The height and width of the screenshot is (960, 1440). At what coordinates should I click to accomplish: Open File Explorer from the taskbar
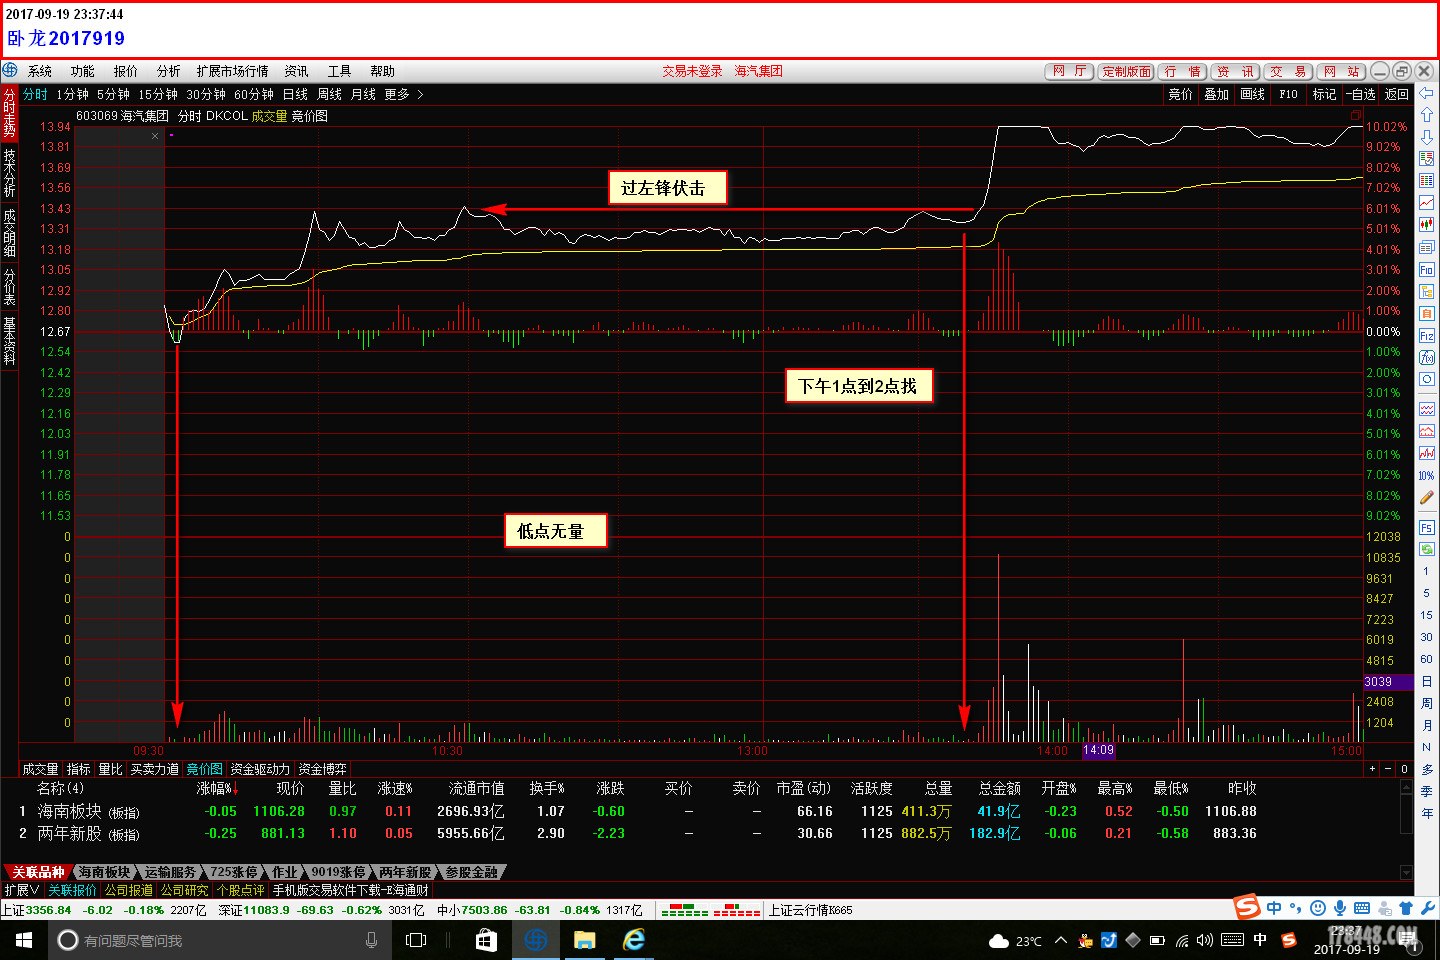click(584, 940)
